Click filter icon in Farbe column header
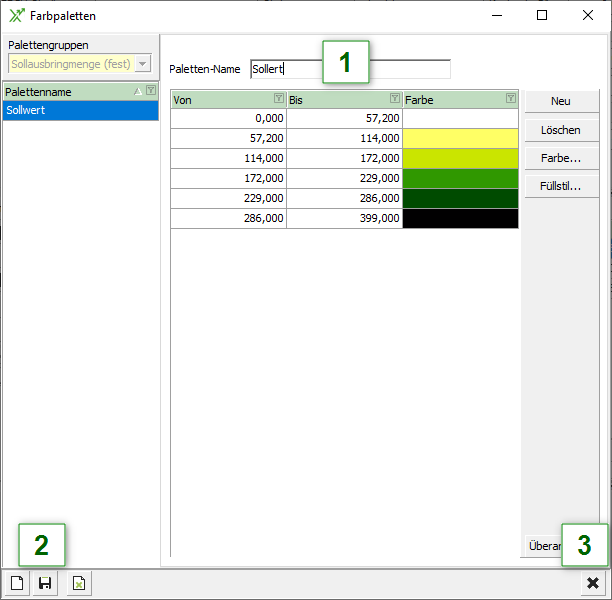 [x=511, y=98]
